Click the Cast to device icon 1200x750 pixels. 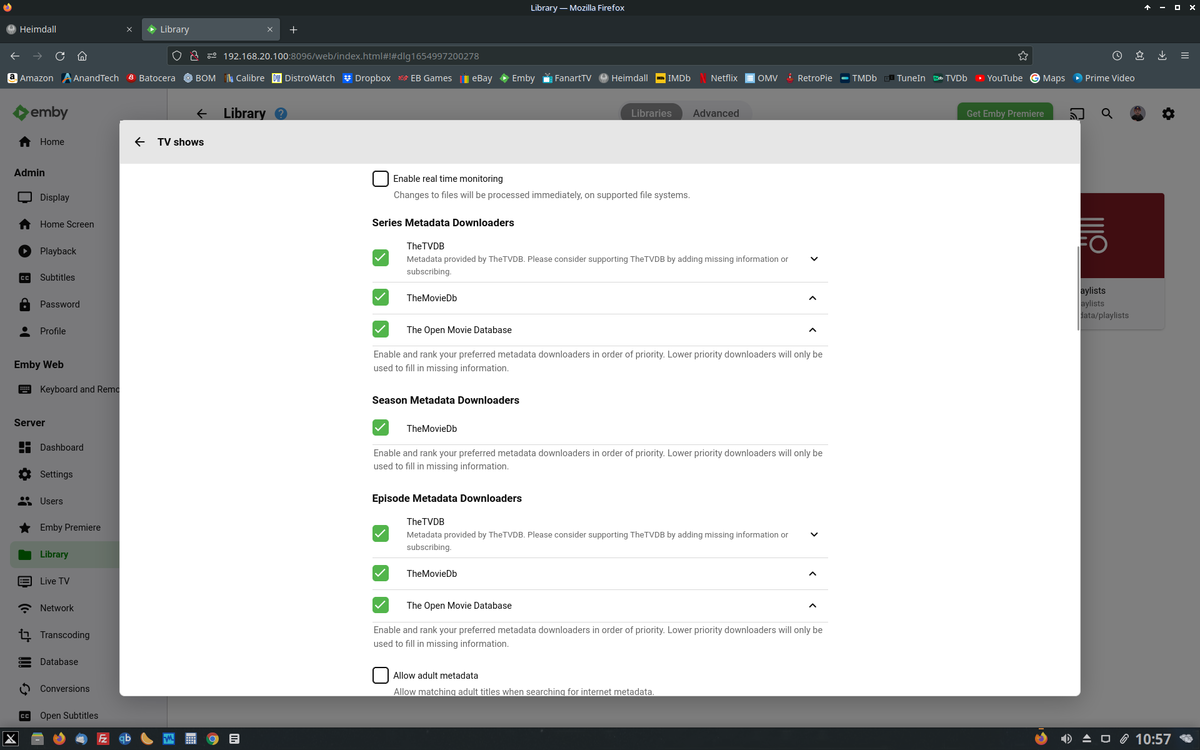tap(1076, 113)
